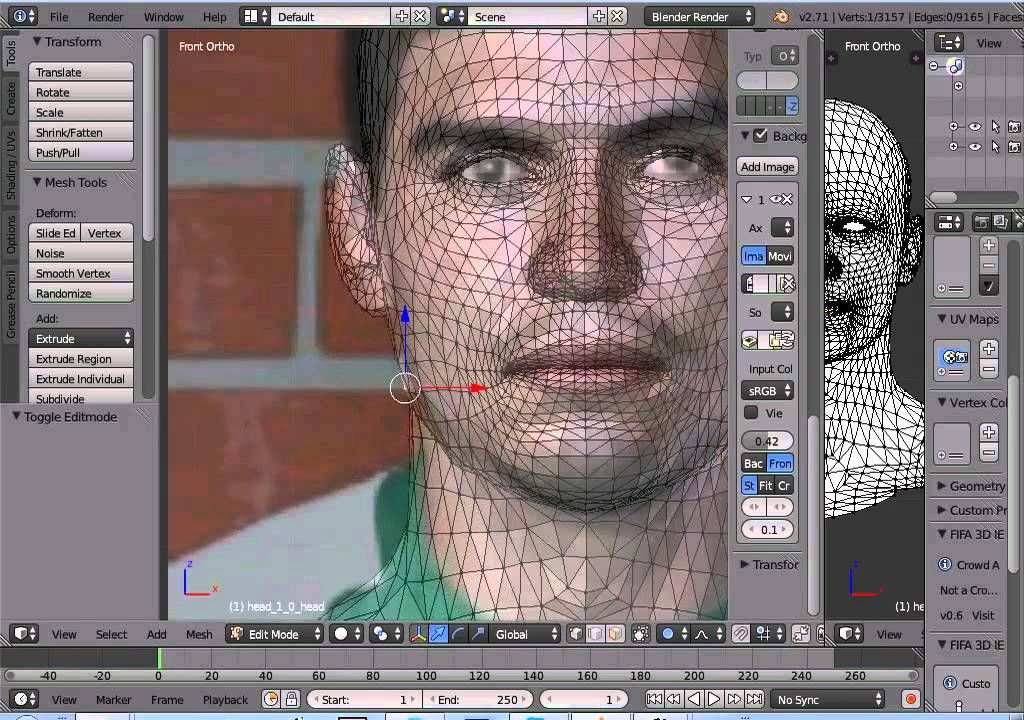Expand the Geometry panel

tap(942, 485)
